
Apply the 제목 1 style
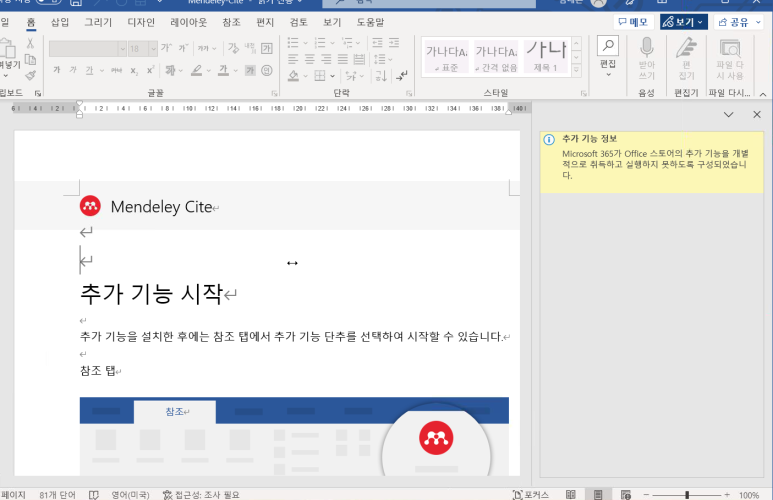[x=545, y=57]
